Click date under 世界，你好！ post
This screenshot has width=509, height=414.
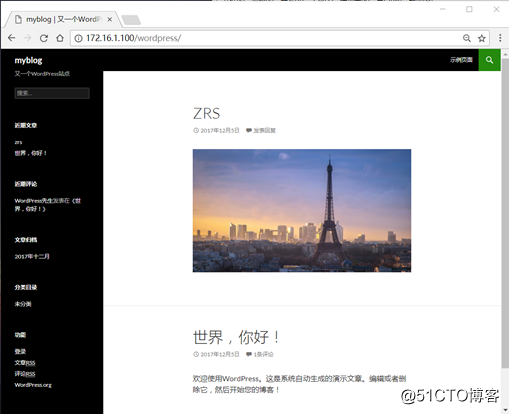click(220, 354)
